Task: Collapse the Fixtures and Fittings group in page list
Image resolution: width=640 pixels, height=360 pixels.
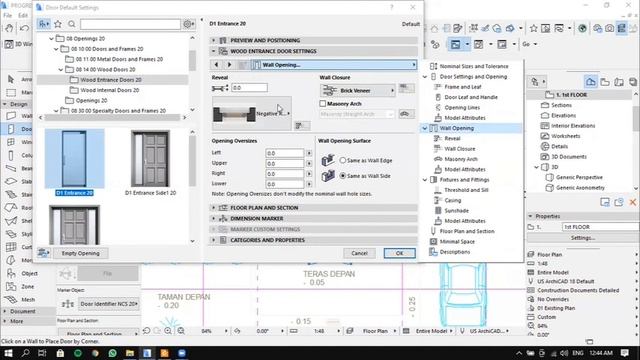Action: 424,180
